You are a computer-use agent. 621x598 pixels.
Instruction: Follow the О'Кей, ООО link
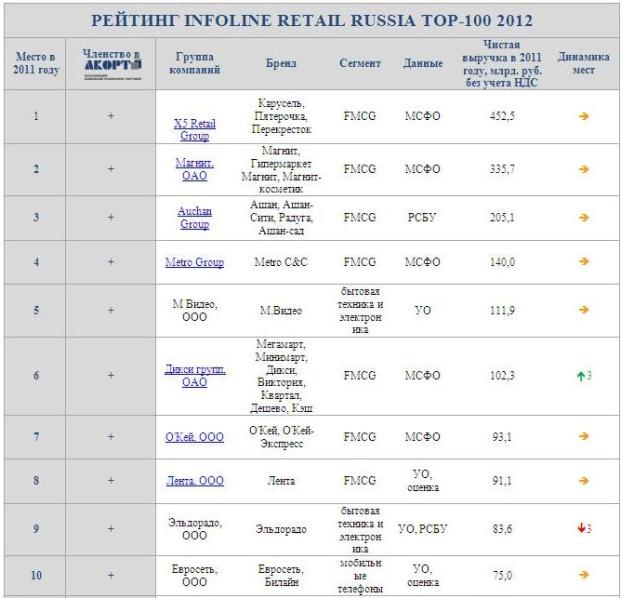pyautogui.click(x=194, y=437)
